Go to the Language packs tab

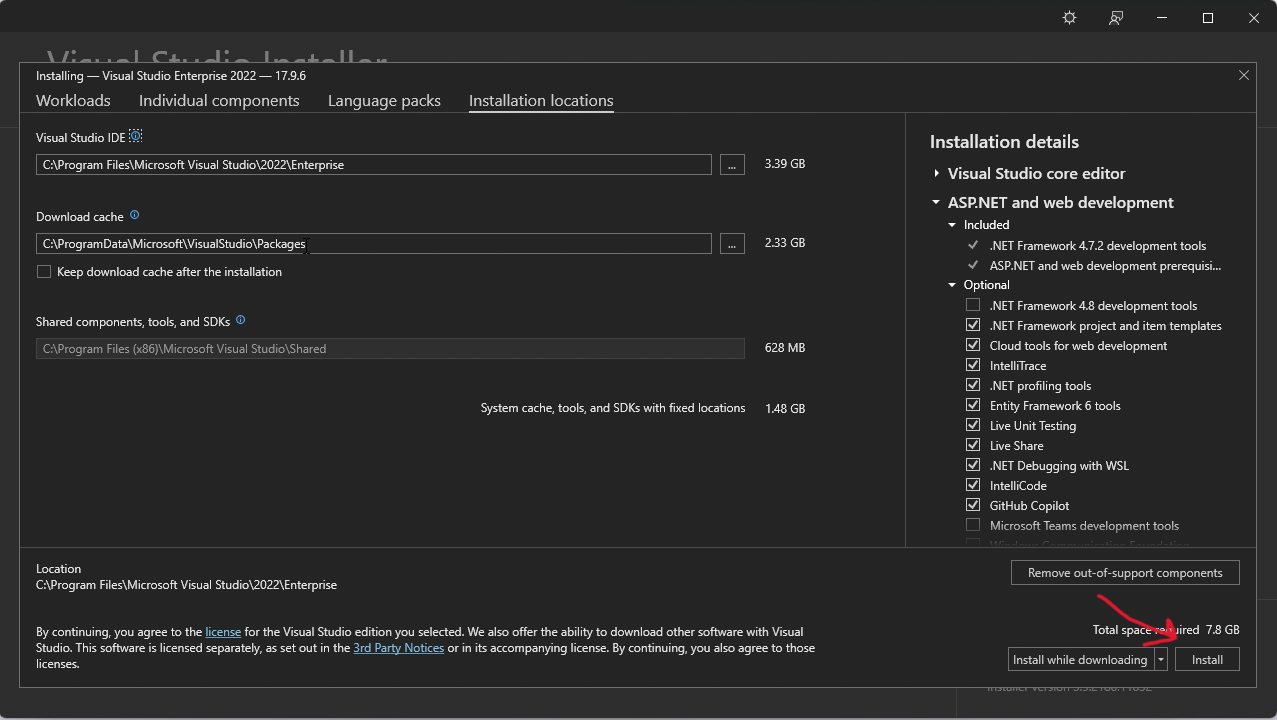click(x=384, y=101)
